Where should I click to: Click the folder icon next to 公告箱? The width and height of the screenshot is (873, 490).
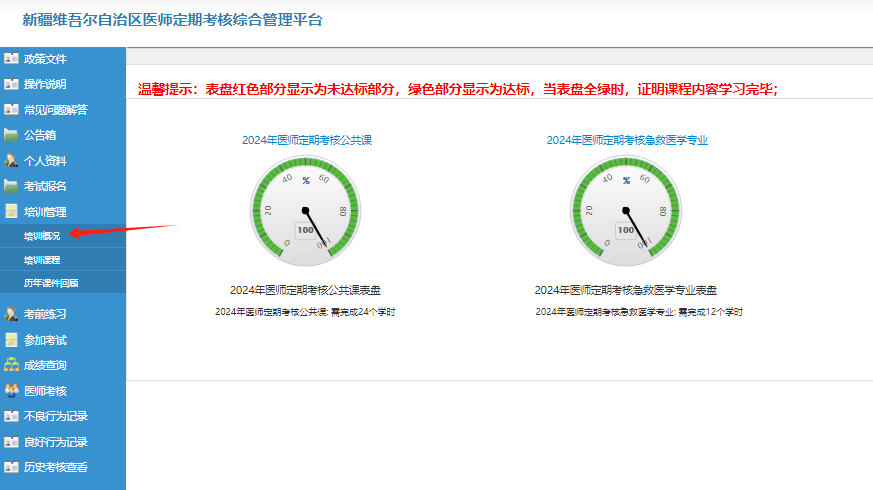pos(11,135)
